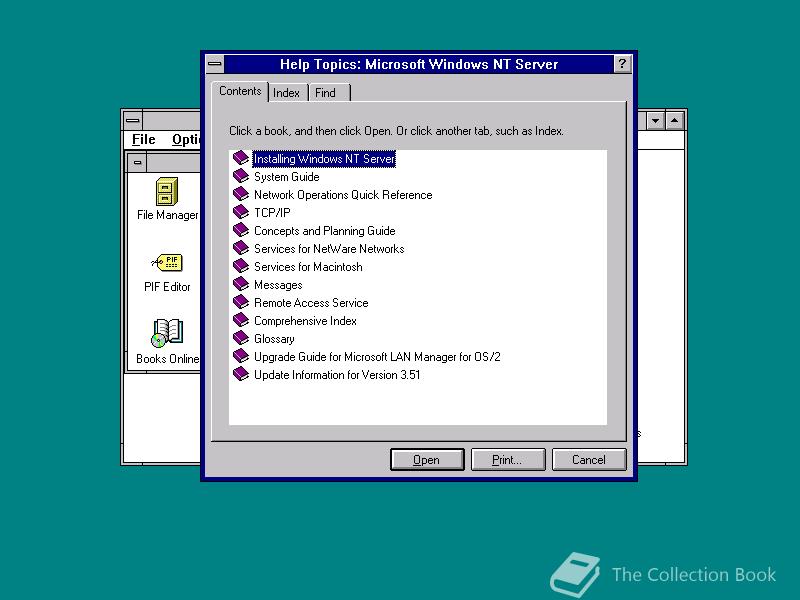Image resolution: width=800 pixels, height=600 pixels.
Task: Click book icon for Services for Macintosh
Action: pos(241,266)
